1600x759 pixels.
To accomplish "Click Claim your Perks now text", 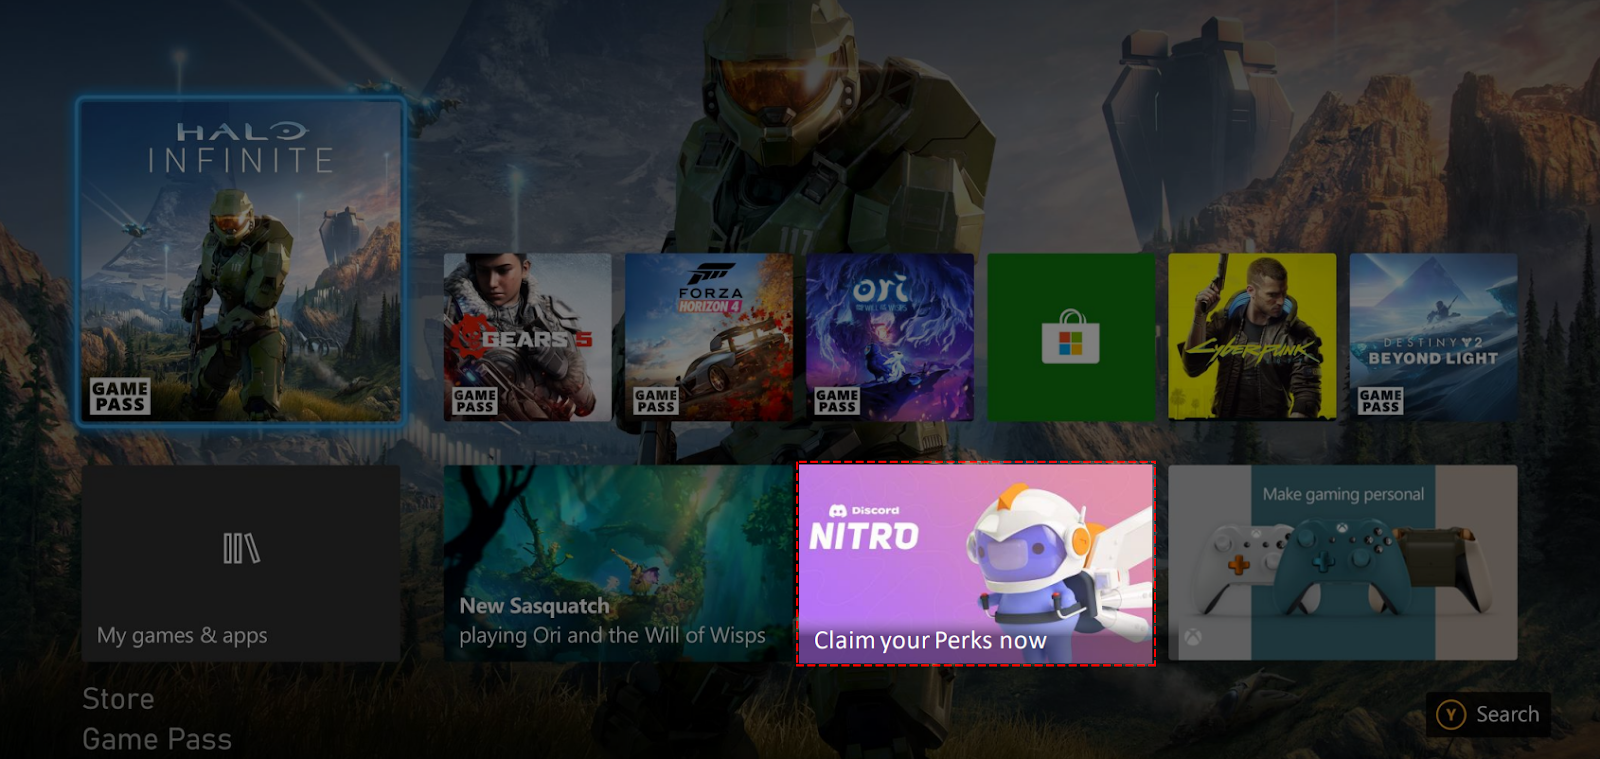I will coord(930,640).
